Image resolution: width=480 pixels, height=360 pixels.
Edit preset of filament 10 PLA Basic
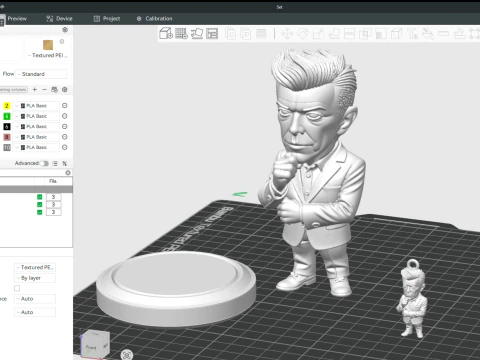(x=65, y=147)
